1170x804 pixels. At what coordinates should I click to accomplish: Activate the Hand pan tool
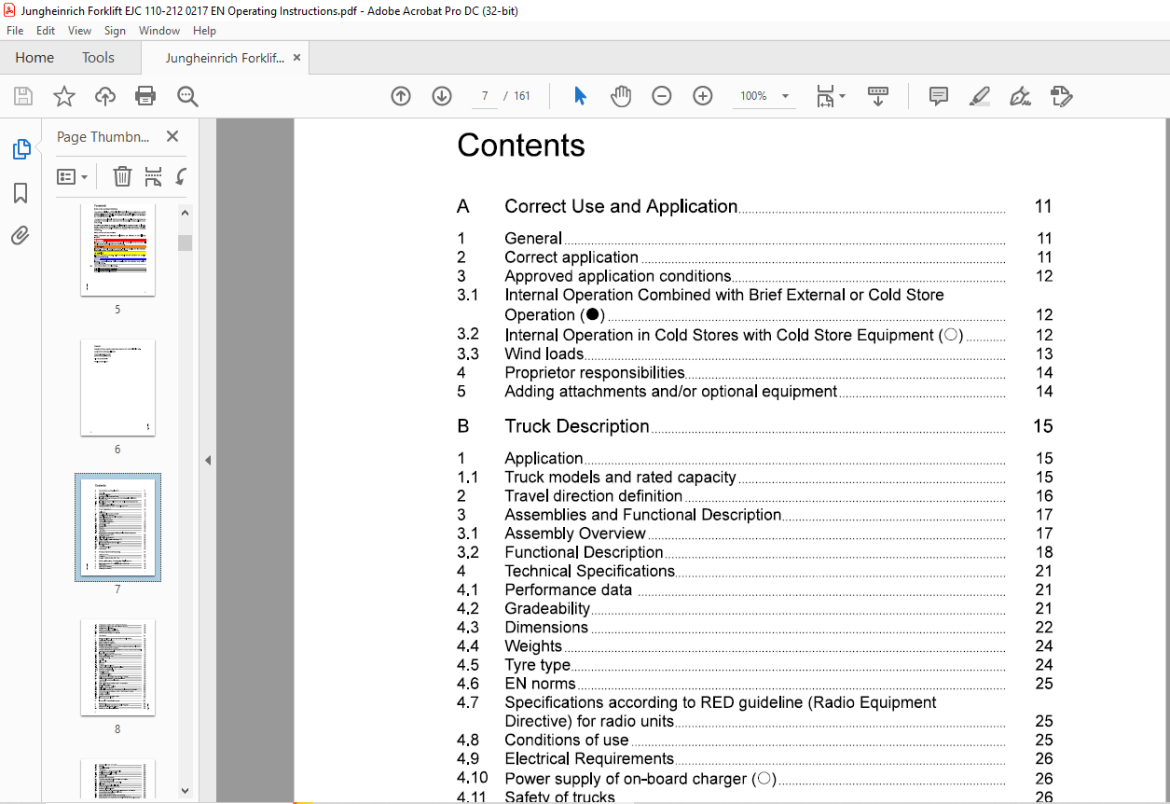click(621, 96)
